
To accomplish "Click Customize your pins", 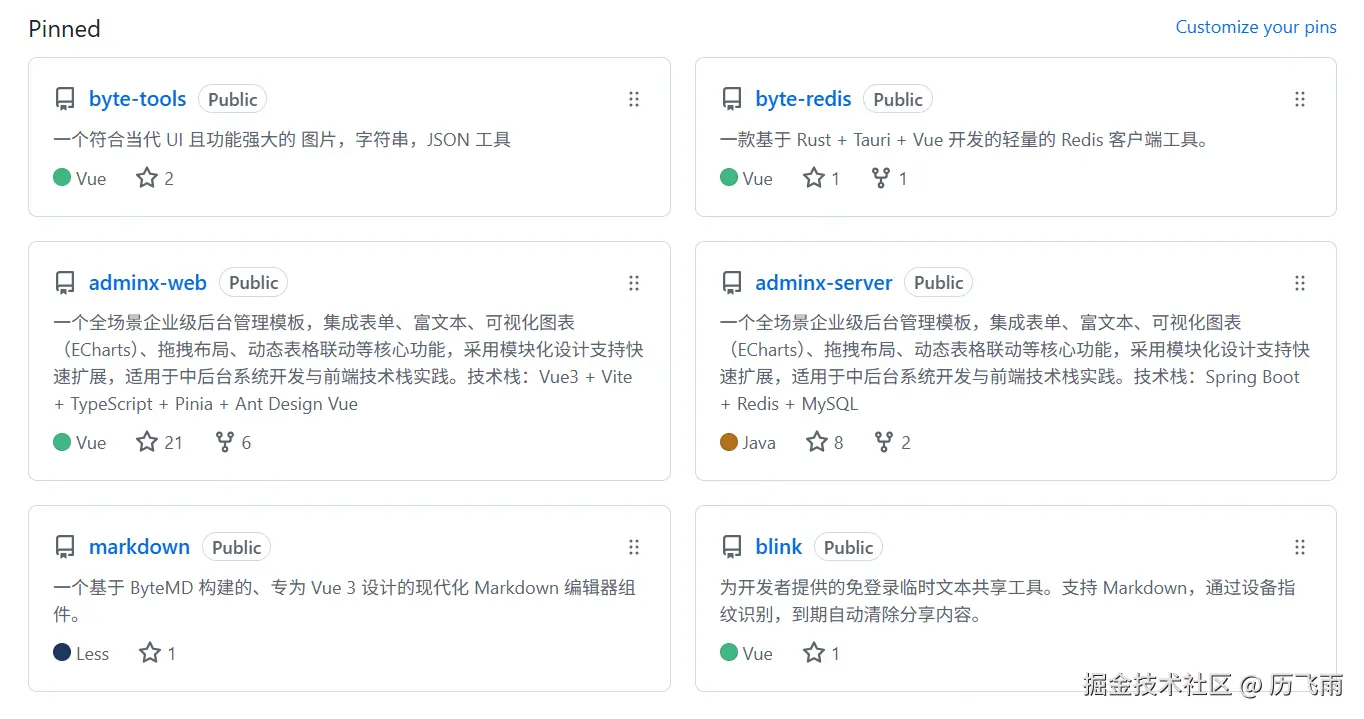I will (1256, 27).
